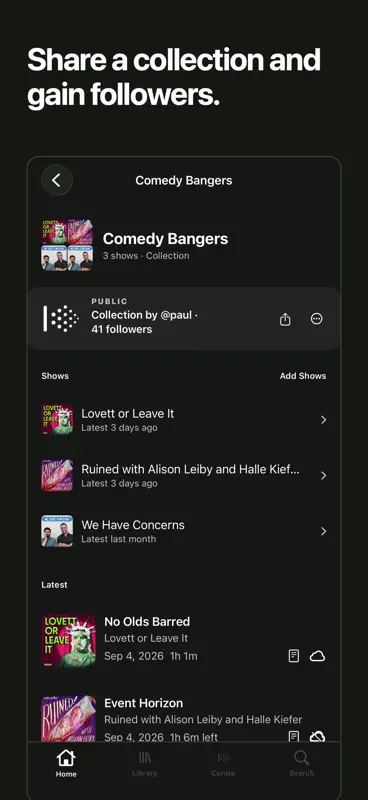Open the Comedy Bangers collection artwork
Screen dimensions: 368x800
[x=67, y=245]
